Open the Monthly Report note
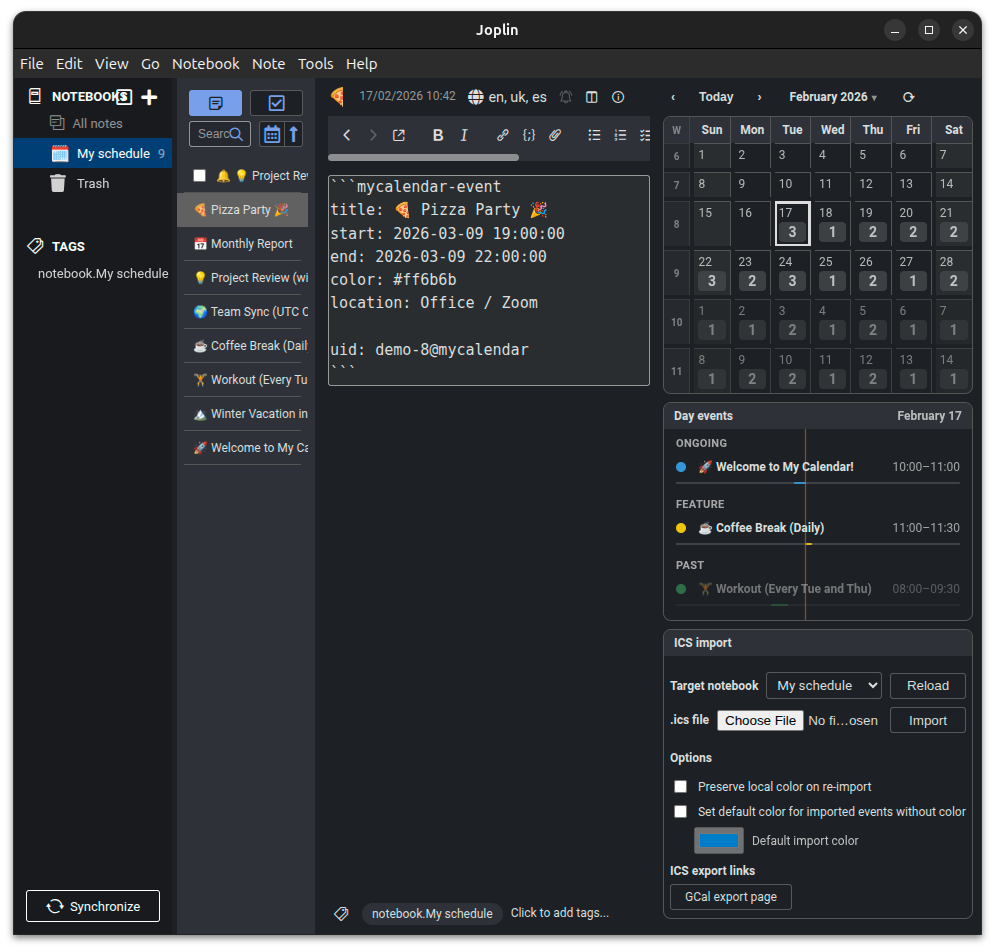Image resolution: width=995 pixels, height=951 pixels. (x=242, y=244)
